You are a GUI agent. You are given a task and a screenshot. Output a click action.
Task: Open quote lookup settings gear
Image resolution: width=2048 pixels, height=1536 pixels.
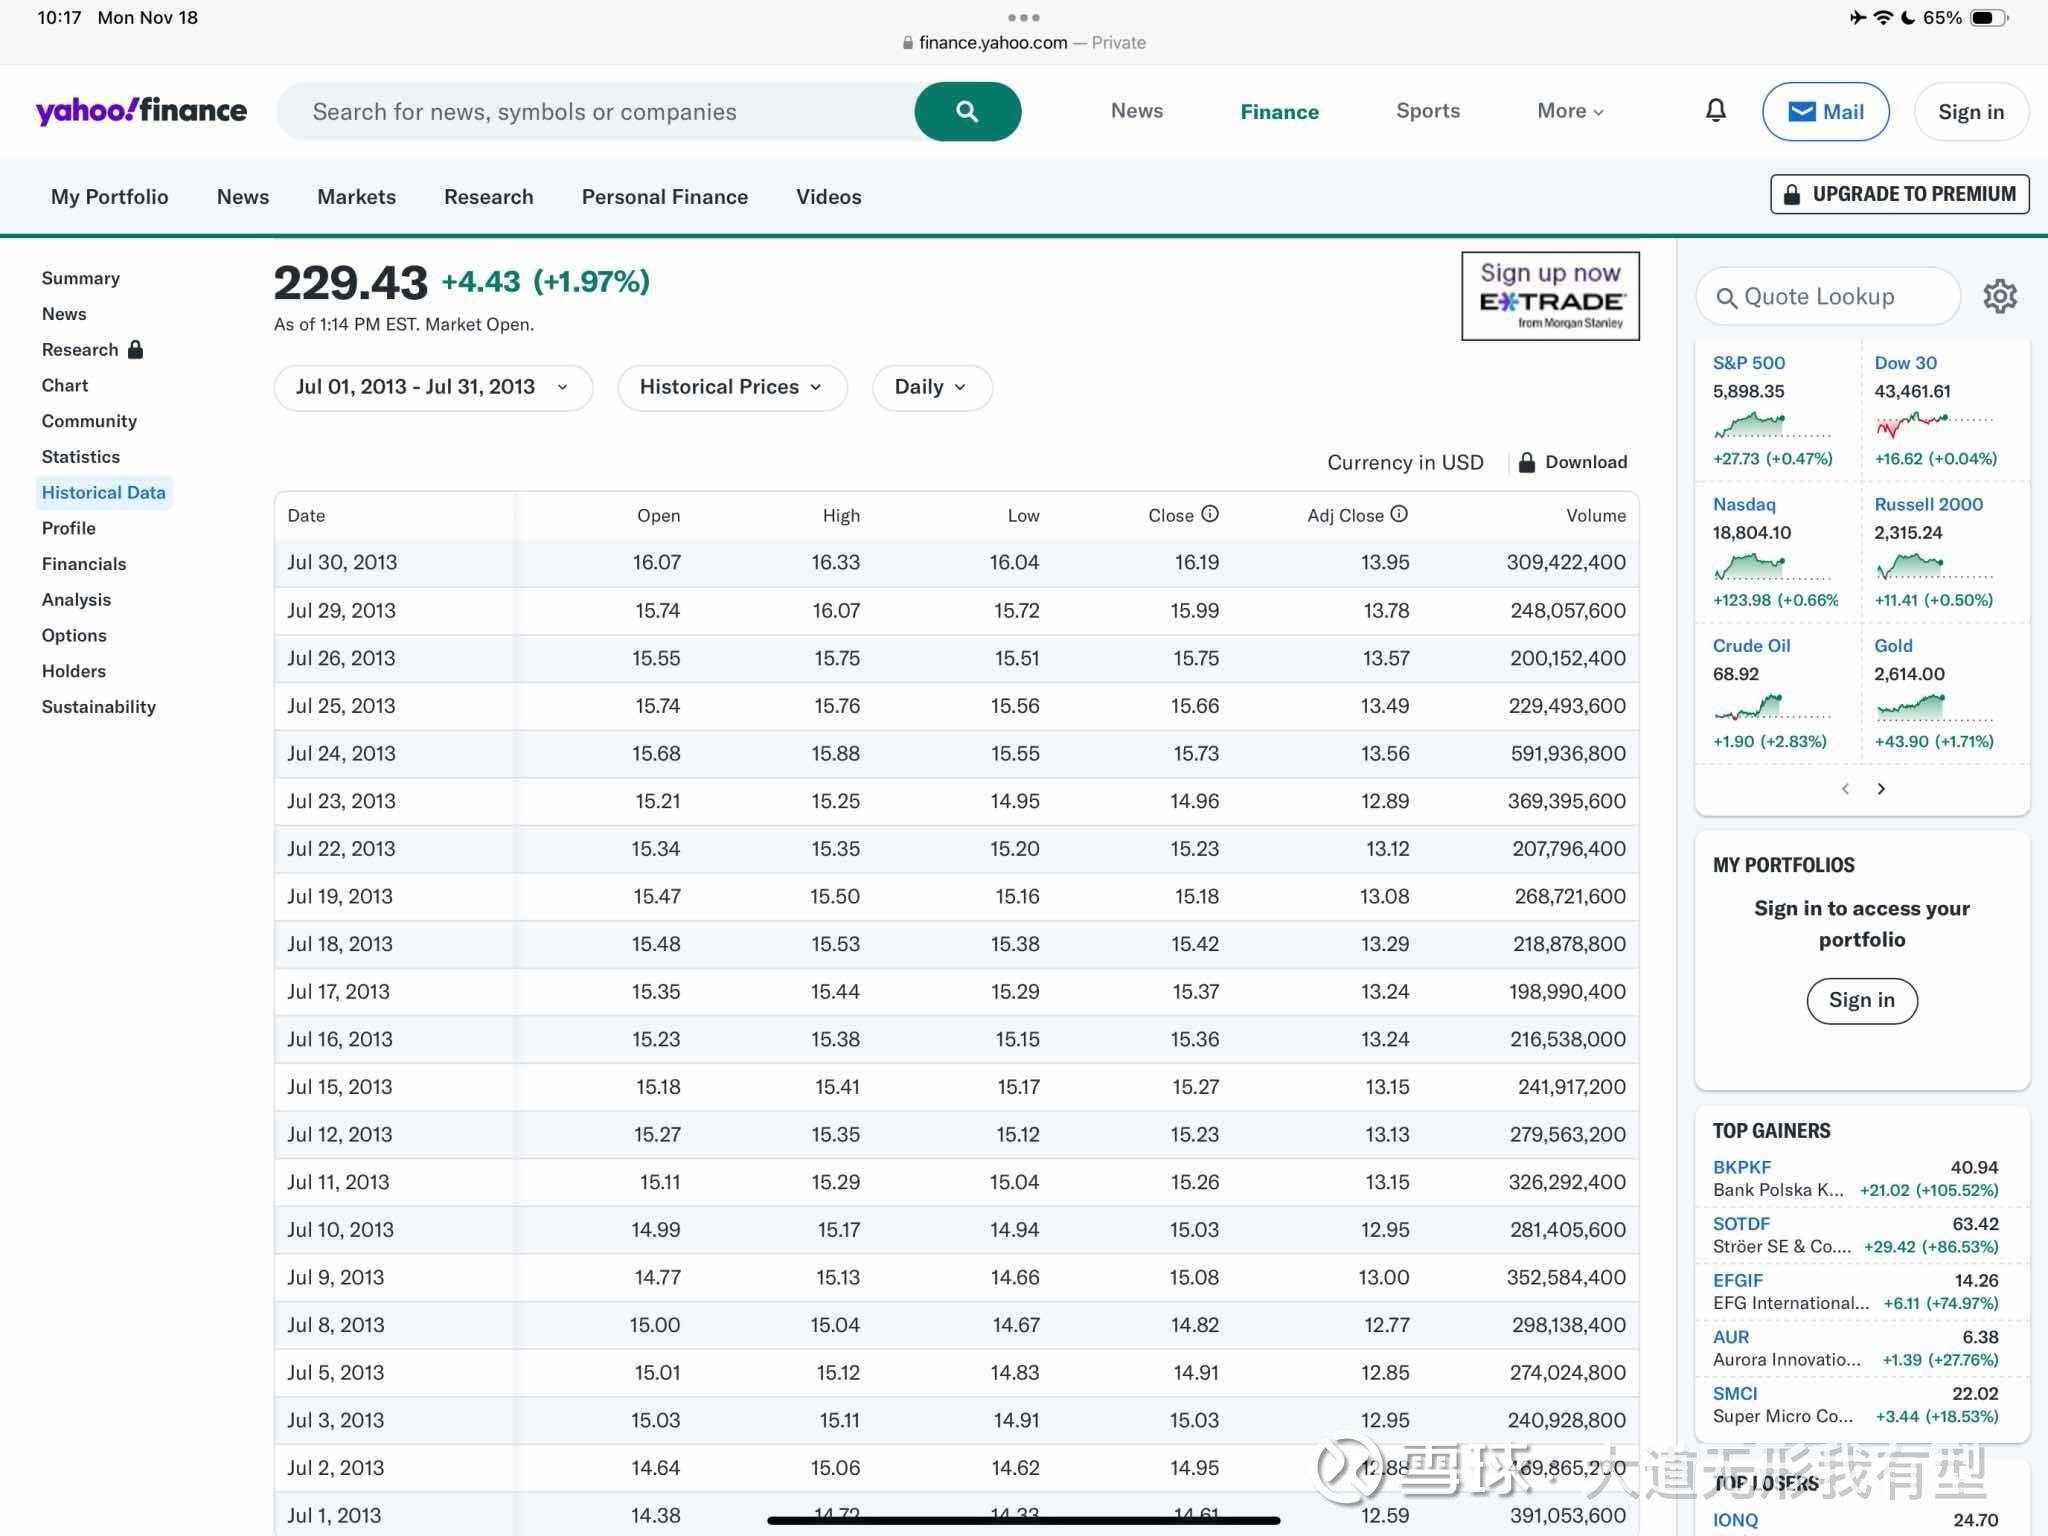(x=2000, y=296)
